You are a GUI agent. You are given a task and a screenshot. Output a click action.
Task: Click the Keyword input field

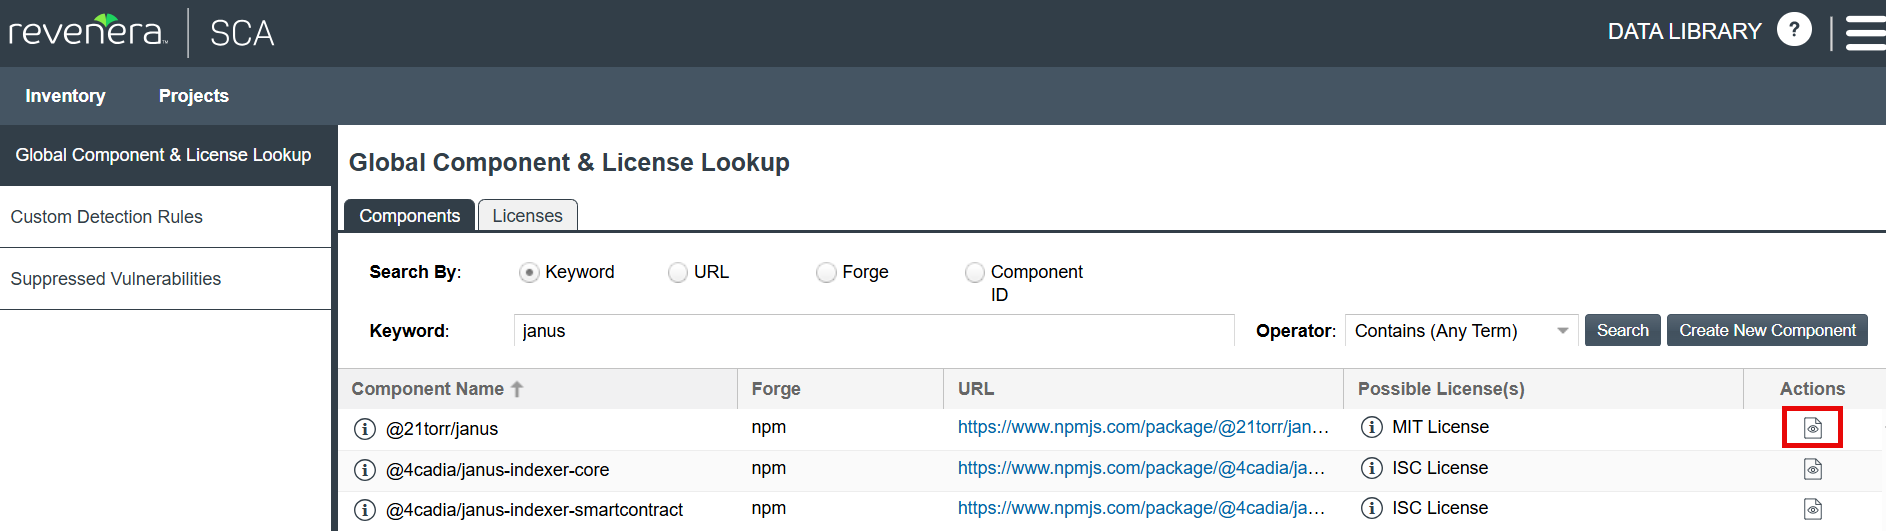[873, 331]
